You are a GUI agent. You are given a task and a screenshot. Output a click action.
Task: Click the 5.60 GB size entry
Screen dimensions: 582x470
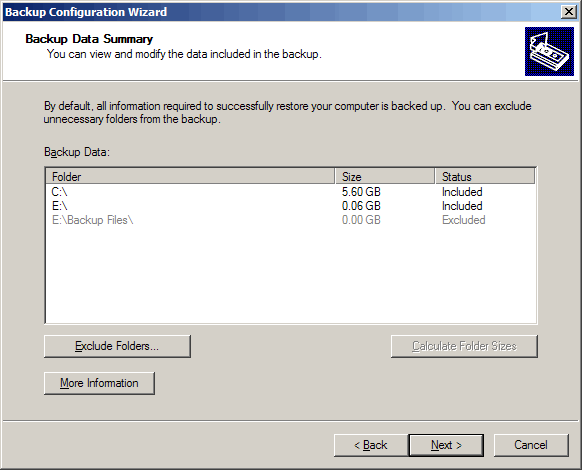(x=361, y=192)
